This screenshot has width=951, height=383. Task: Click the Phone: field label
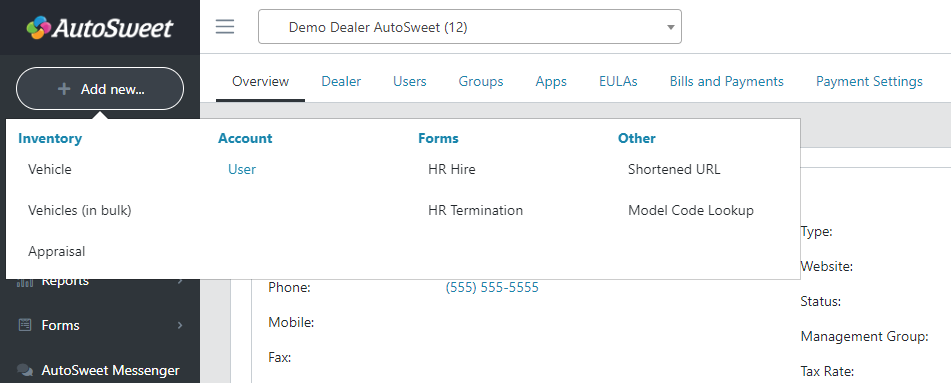coord(290,288)
